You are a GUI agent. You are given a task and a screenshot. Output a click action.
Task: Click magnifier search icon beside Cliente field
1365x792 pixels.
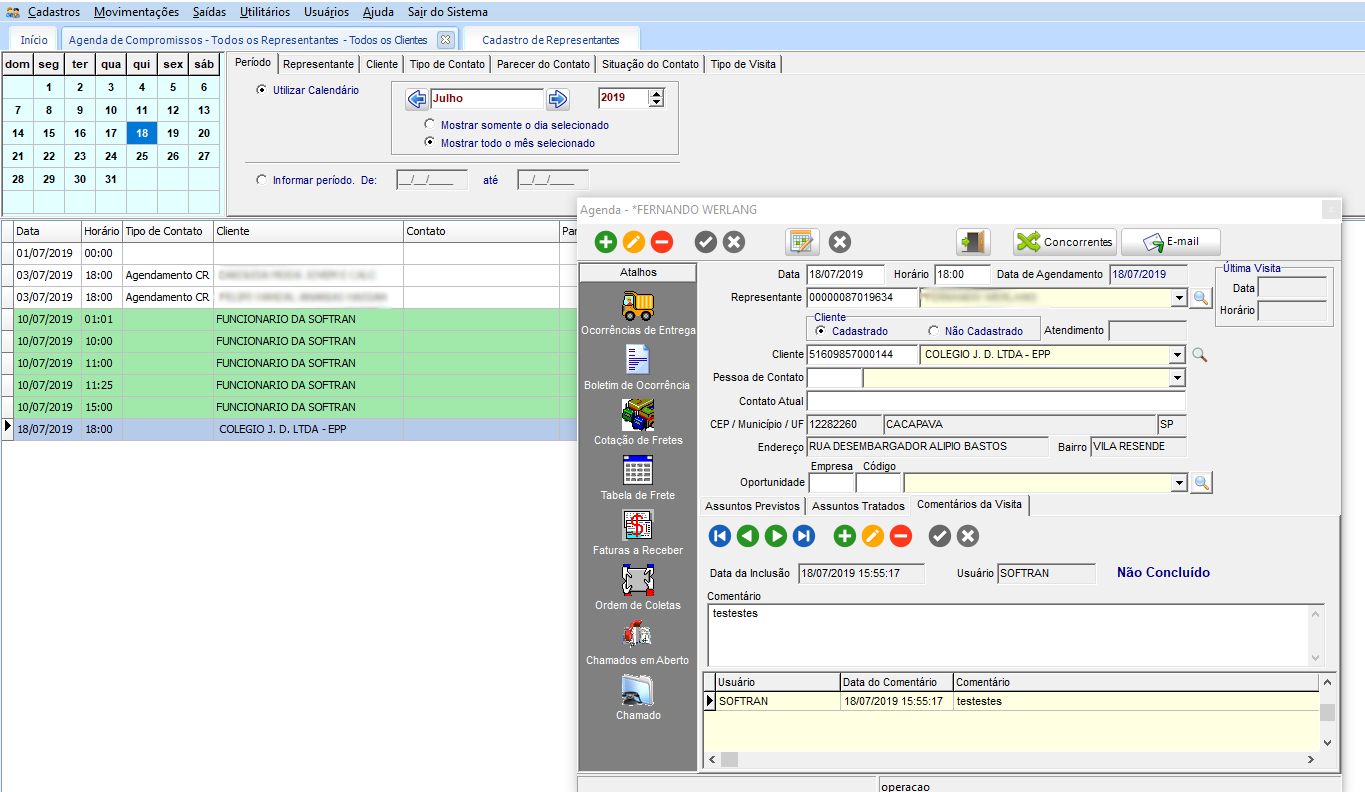pyautogui.click(x=1199, y=354)
